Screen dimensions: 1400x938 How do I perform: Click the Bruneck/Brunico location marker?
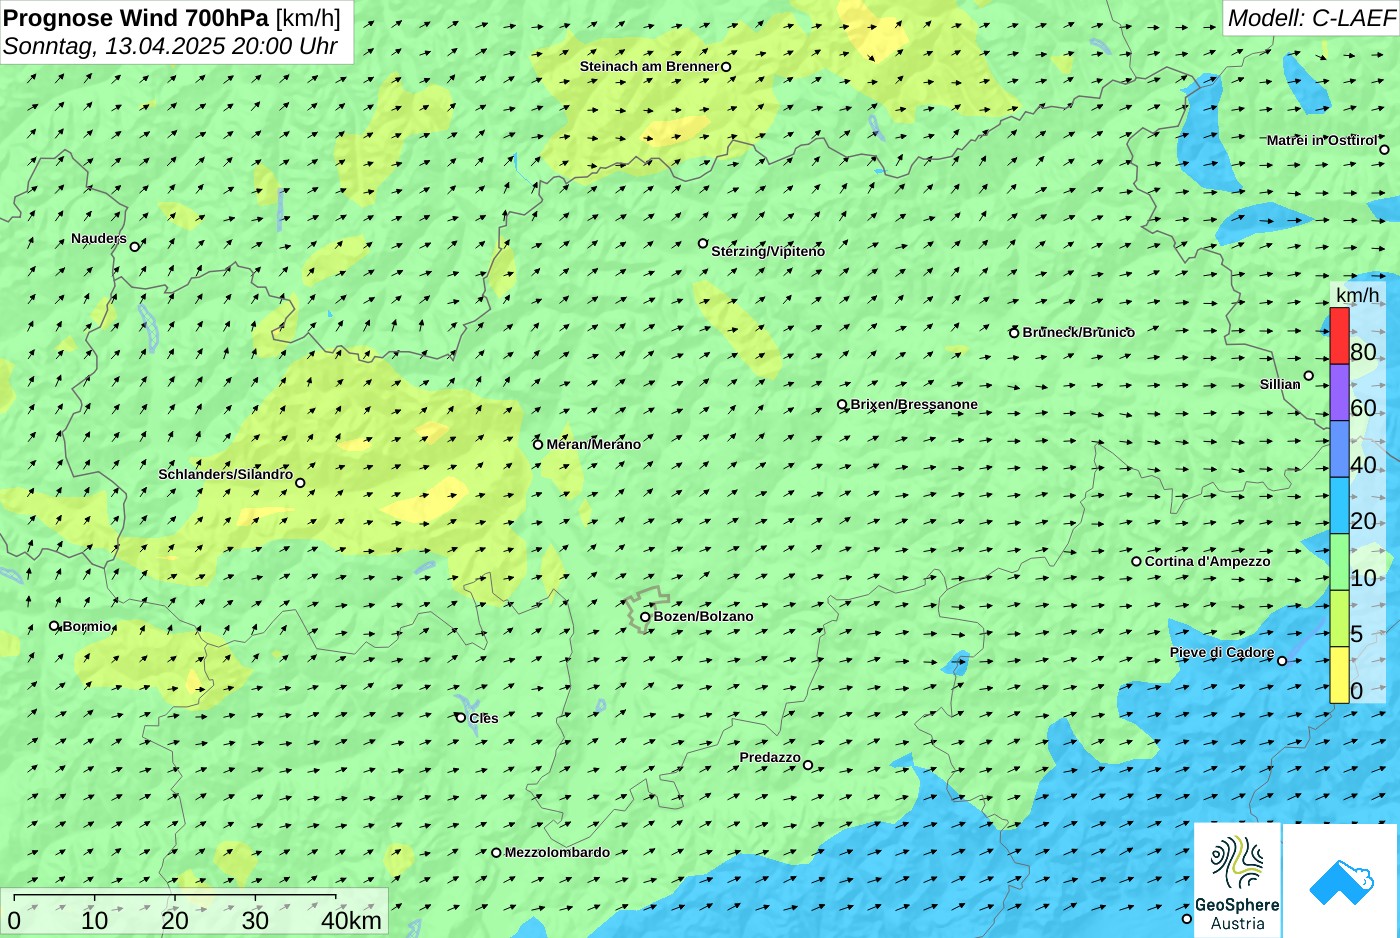pyautogui.click(x=1014, y=333)
